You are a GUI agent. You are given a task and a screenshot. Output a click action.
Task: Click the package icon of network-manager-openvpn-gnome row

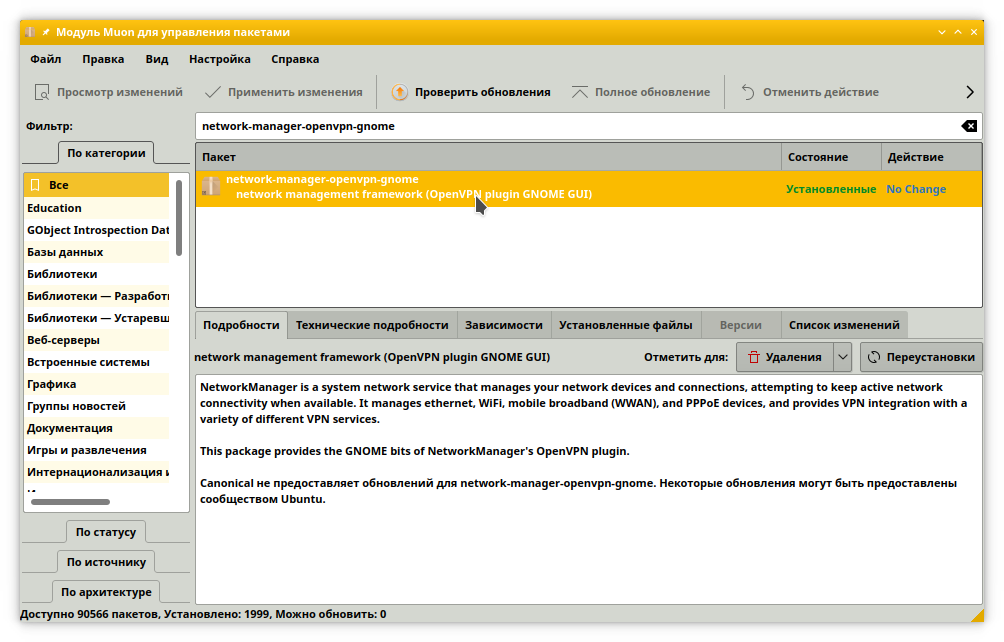coord(211,186)
